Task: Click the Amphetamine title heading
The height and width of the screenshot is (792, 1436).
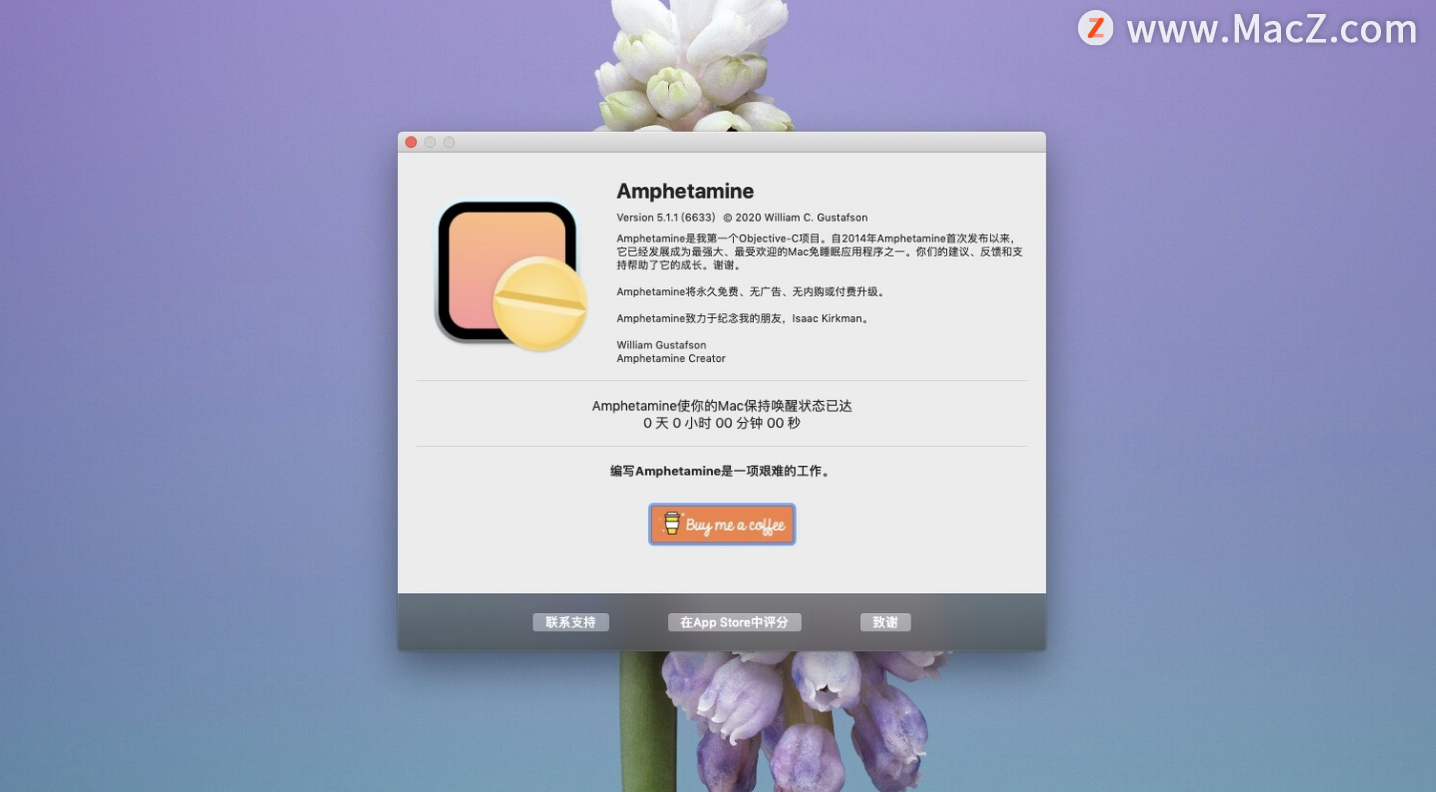Action: click(x=685, y=191)
